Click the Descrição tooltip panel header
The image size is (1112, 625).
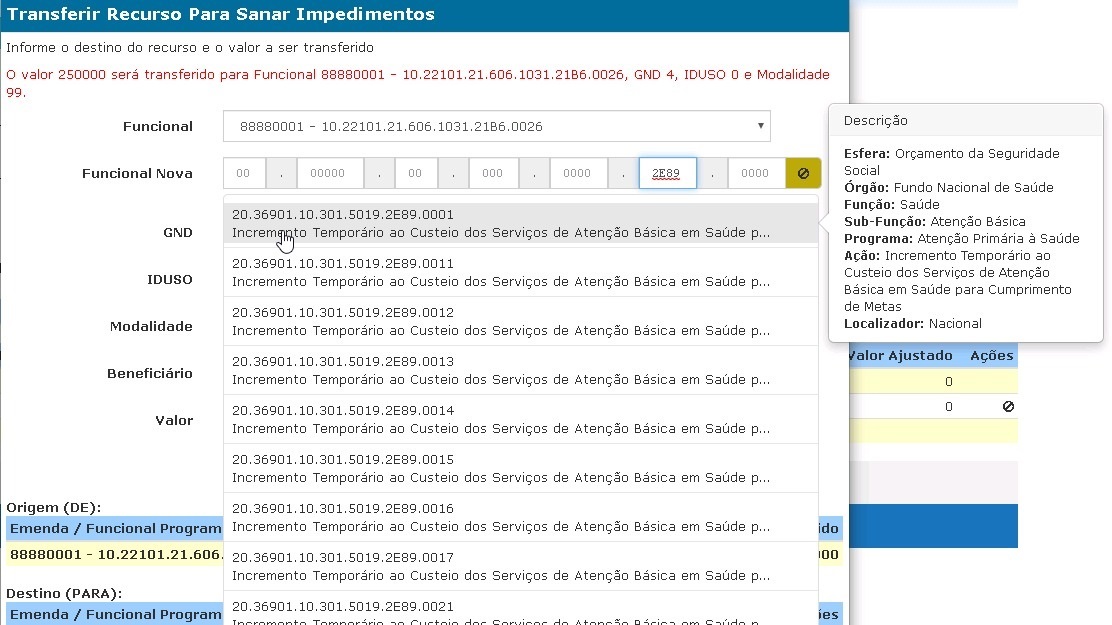876,120
